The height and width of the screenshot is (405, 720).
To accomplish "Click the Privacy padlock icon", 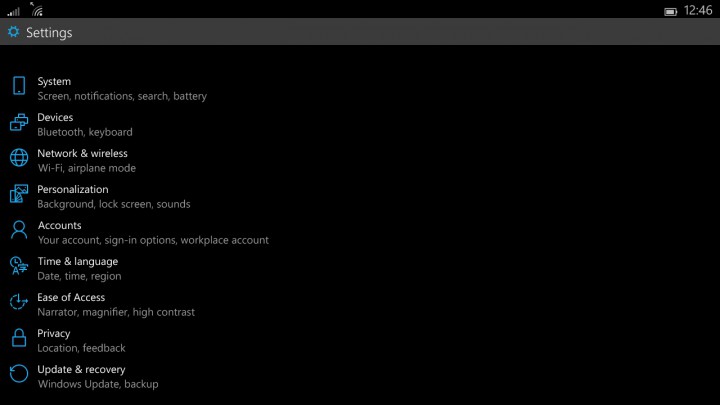I will (x=19, y=338).
